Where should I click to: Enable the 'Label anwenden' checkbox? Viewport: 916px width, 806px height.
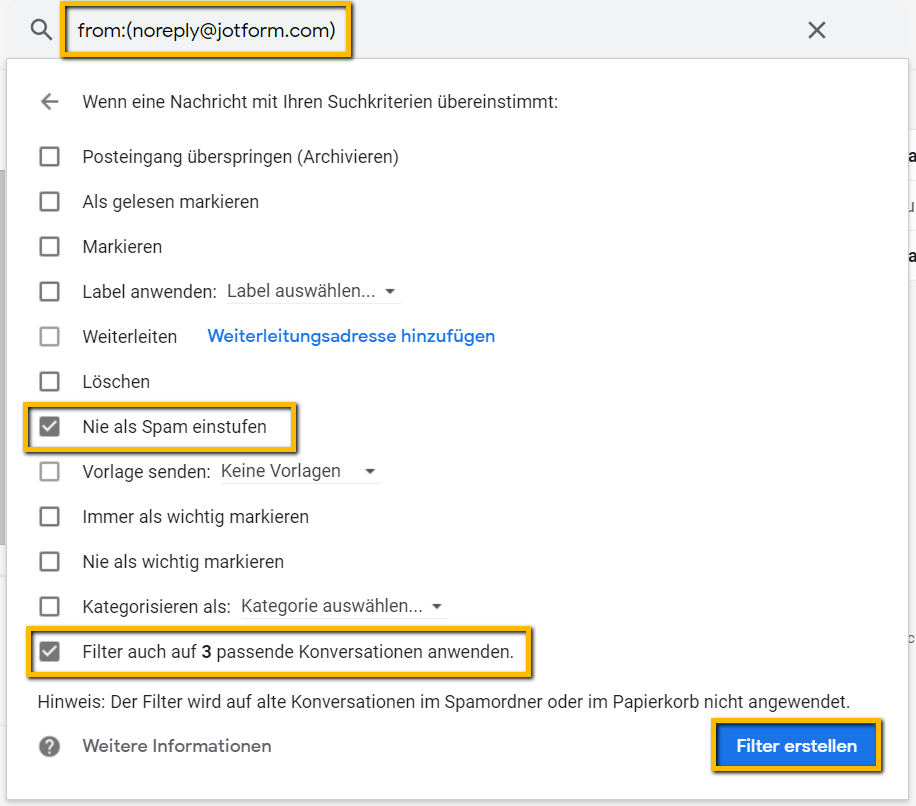(x=49, y=292)
